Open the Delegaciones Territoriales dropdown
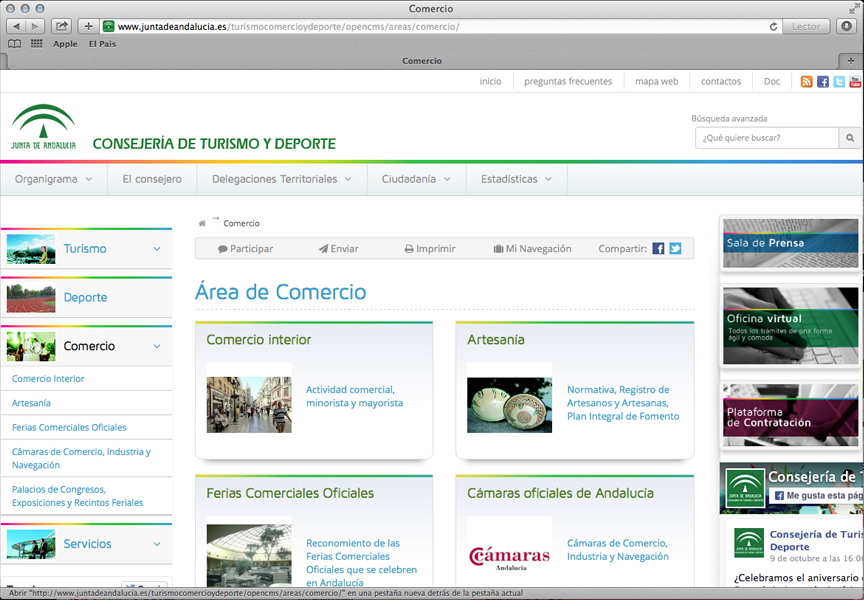The height and width of the screenshot is (600, 864). [x=281, y=179]
